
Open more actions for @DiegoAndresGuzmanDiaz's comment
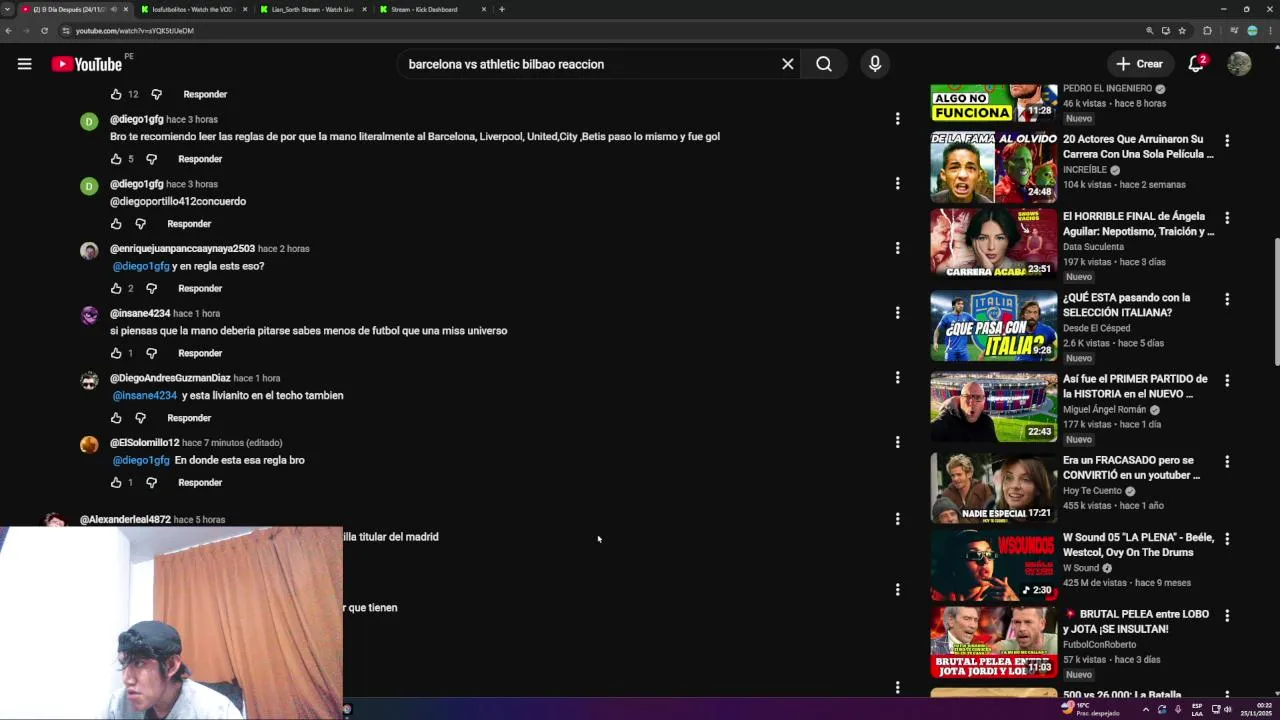coord(897,378)
